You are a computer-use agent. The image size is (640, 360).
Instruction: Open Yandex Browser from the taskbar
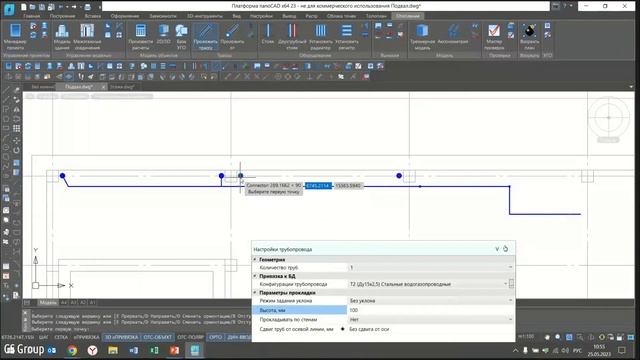click(93, 350)
